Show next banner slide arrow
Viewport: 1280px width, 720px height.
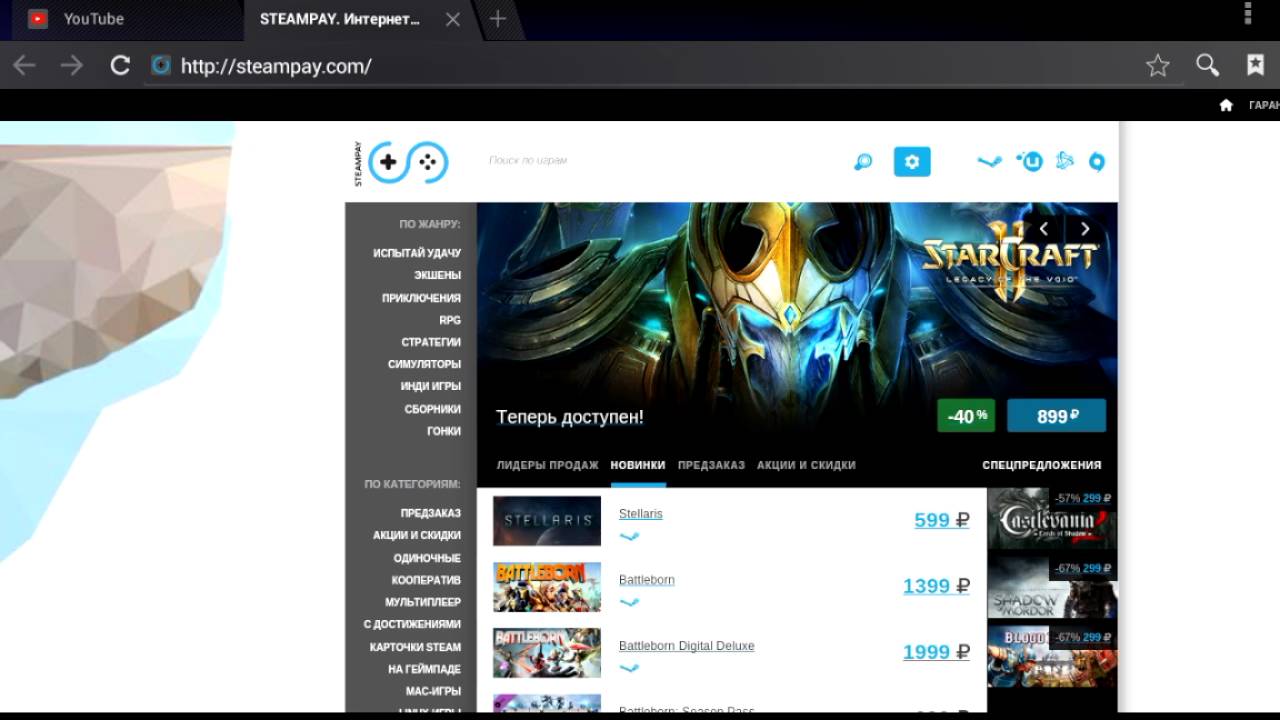pyautogui.click(x=1085, y=229)
